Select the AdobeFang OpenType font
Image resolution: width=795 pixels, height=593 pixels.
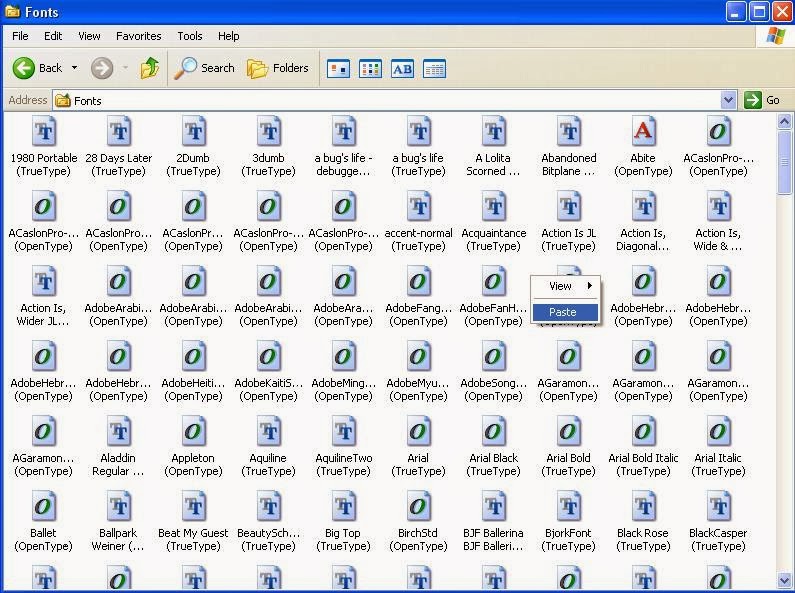pyautogui.click(x=418, y=296)
